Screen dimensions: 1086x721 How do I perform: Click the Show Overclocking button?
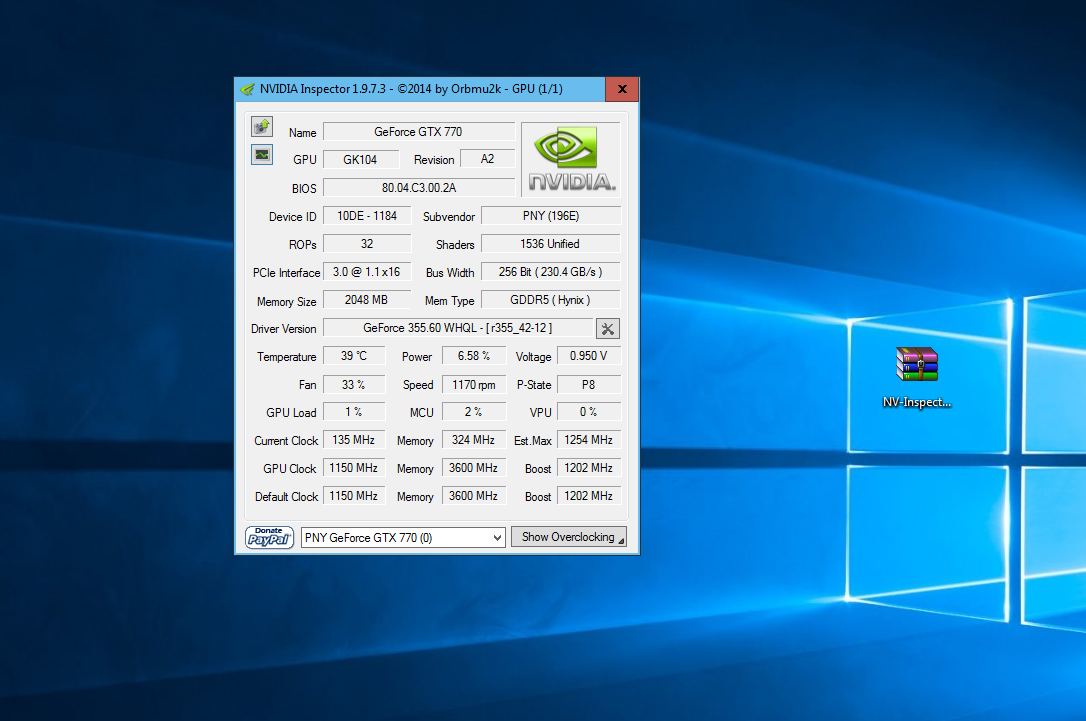[568, 537]
